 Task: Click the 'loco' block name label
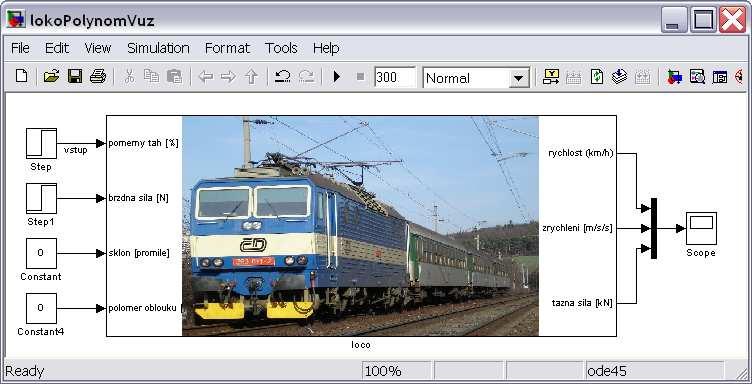361,345
